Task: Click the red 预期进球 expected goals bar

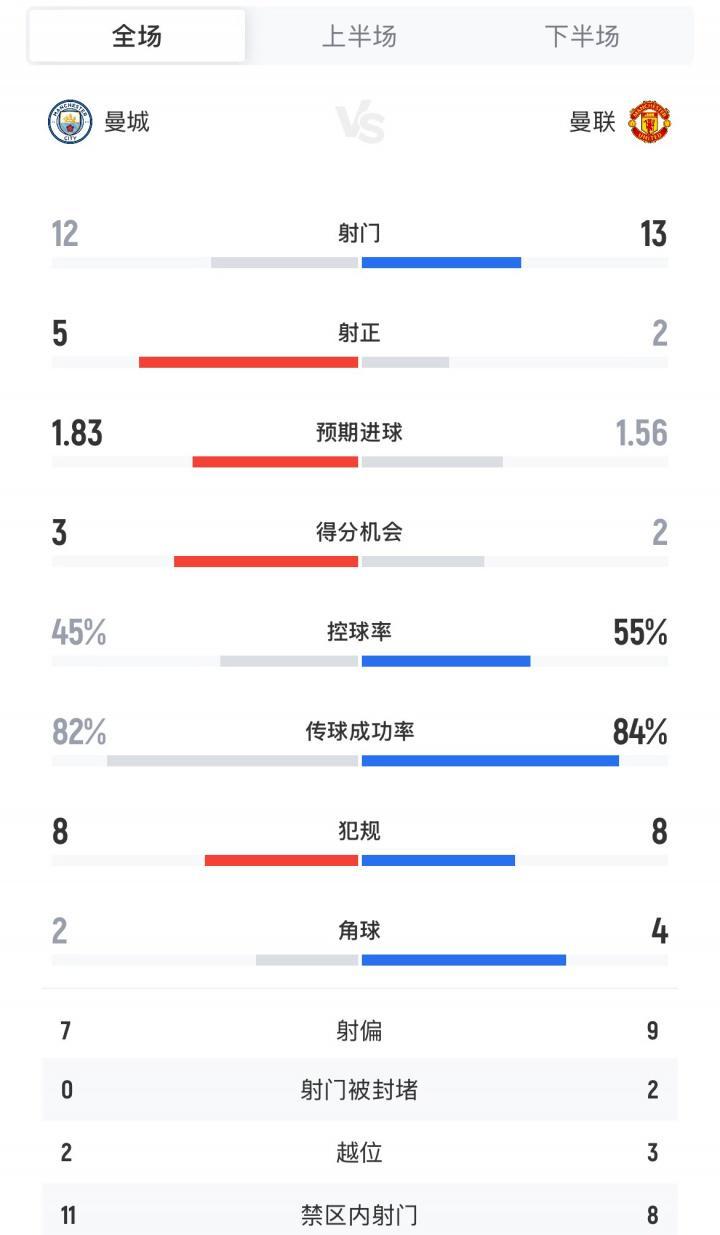Action: (x=275, y=462)
